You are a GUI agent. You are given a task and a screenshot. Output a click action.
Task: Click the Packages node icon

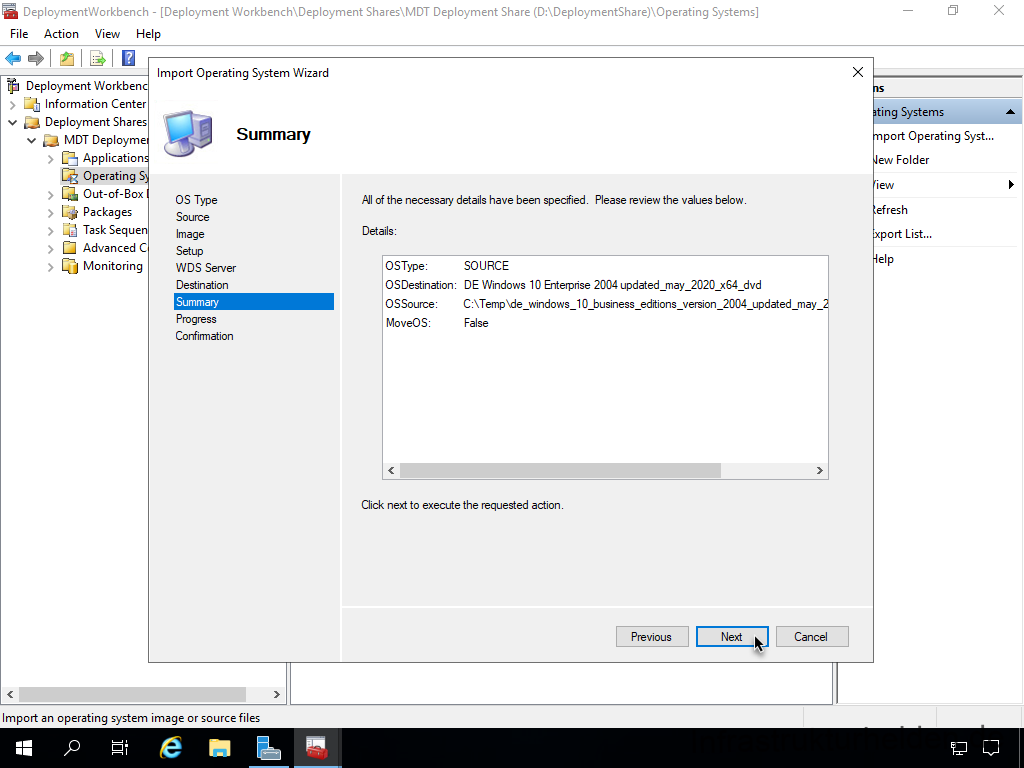pyautogui.click(x=69, y=212)
